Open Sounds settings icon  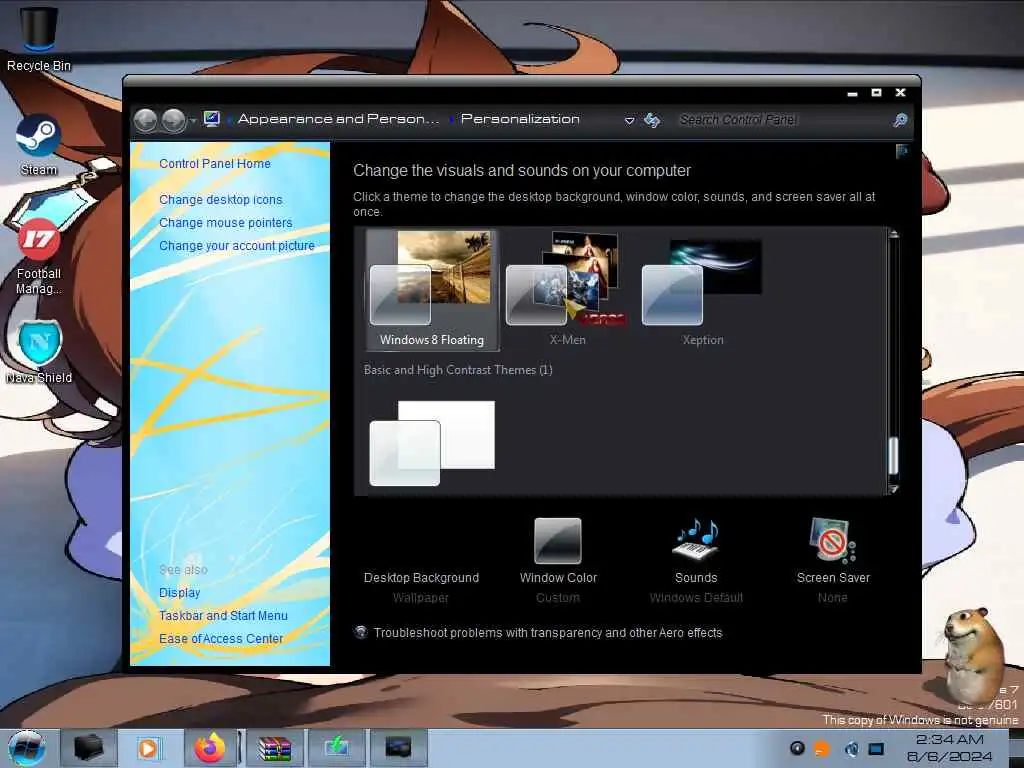click(x=696, y=539)
